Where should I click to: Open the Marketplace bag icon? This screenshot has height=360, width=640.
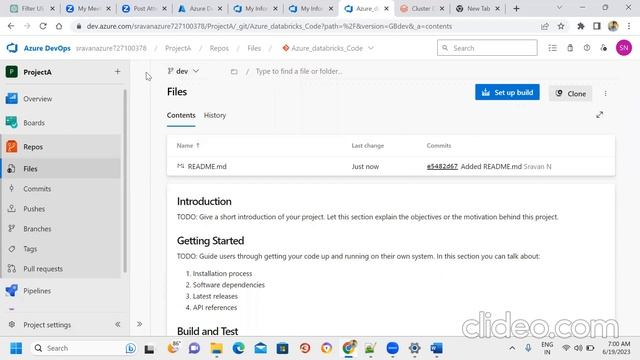[570, 48]
